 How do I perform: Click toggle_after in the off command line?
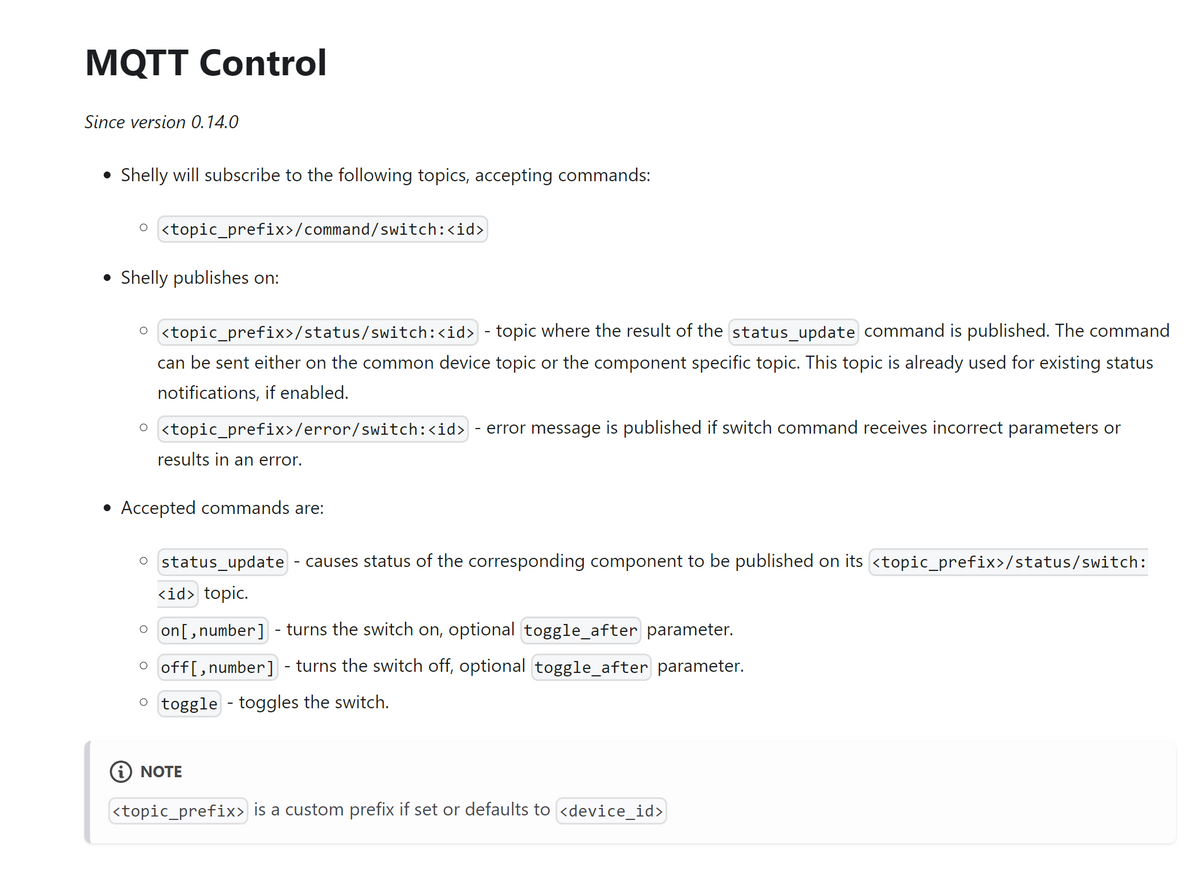click(592, 667)
